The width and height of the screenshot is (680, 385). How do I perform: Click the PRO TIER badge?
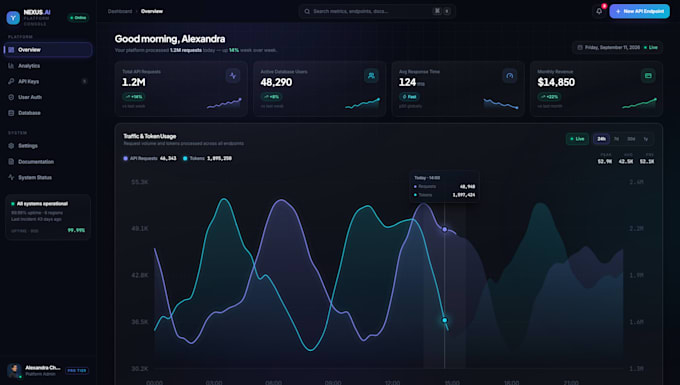[x=77, y=371]
